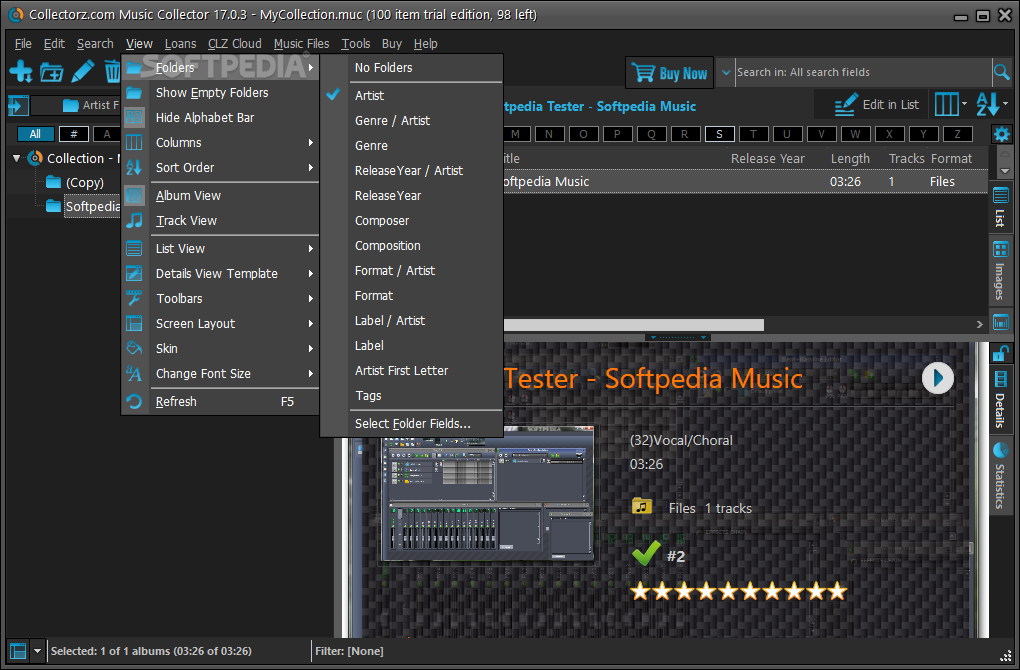Group folders by Composer

[x=412, y=221]
